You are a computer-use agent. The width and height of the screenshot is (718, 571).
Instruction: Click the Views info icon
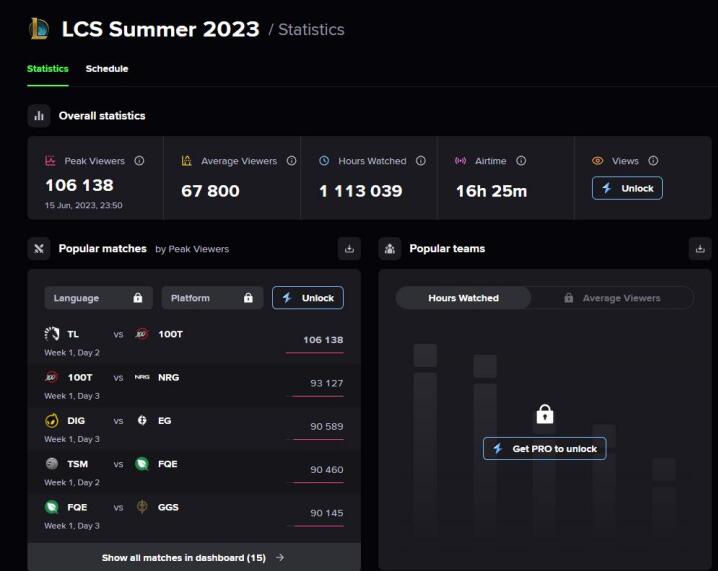(653, 161)
